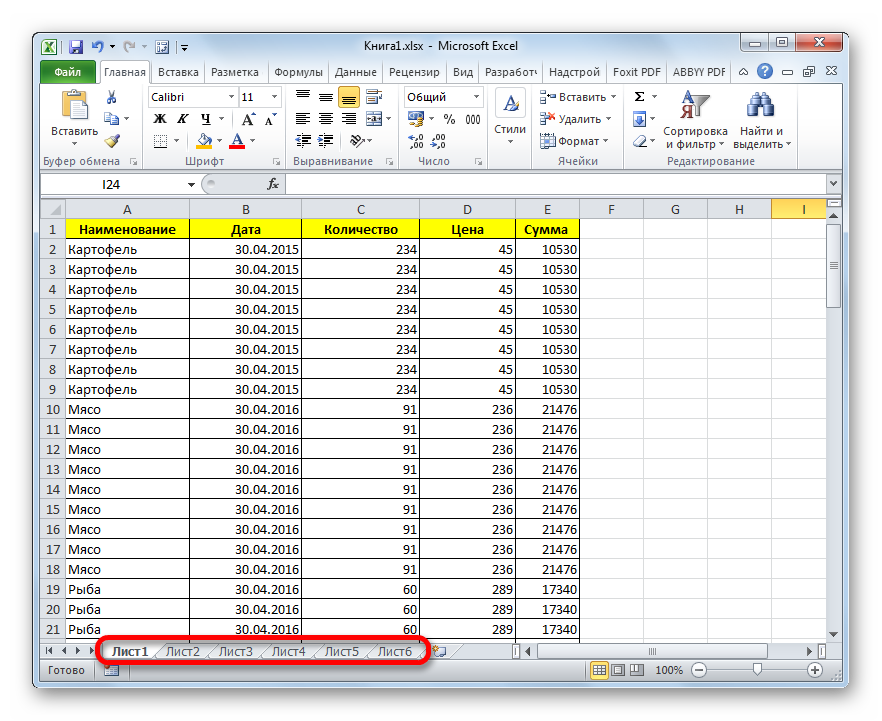
Task: Click the AutoSum sigma icon
Action: click(x=640, y=97)
